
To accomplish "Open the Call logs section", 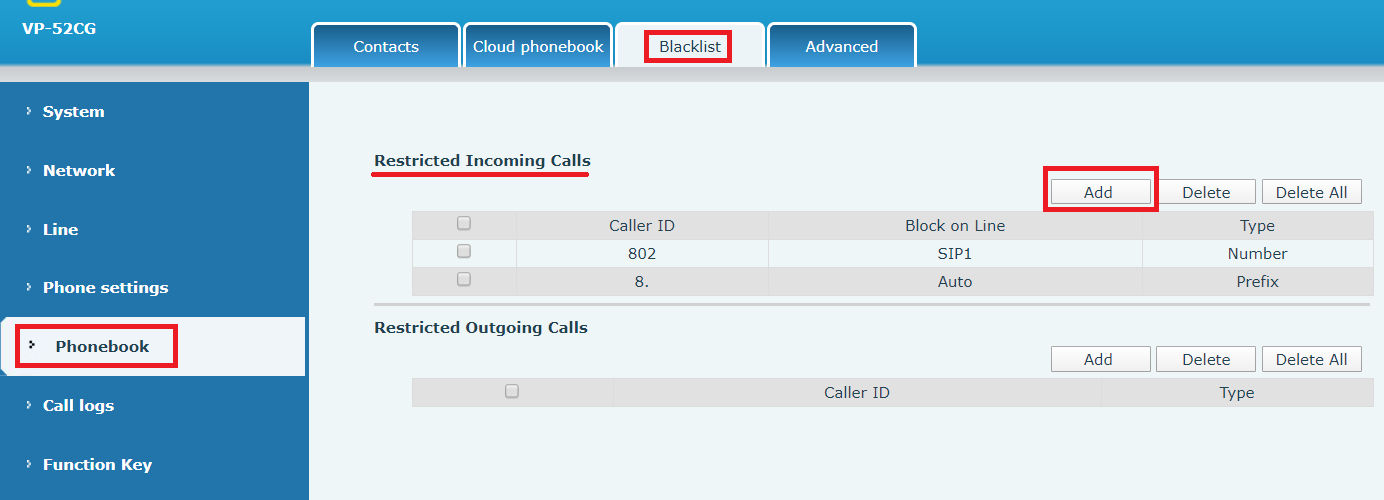I will (x=78, y=405).
